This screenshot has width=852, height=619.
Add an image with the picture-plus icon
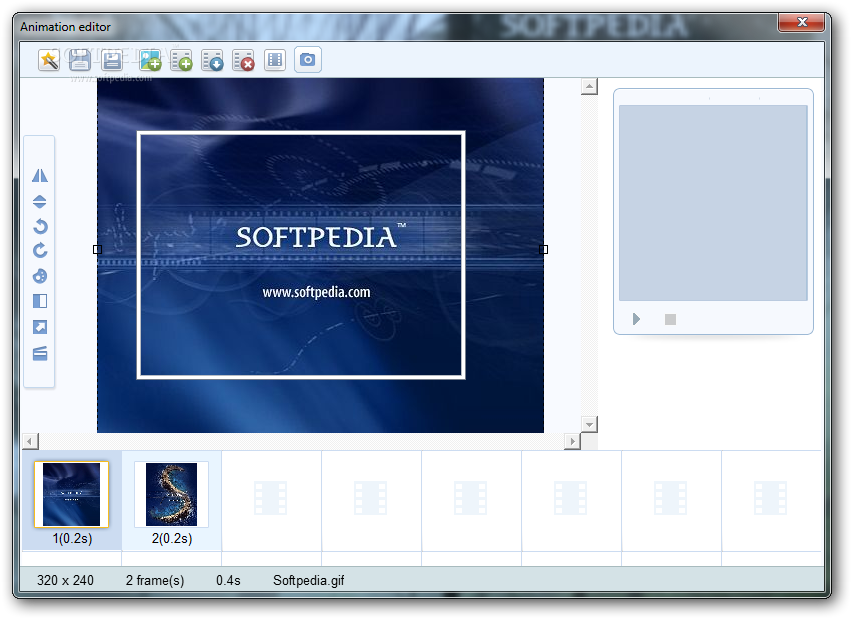pos(150,60)
